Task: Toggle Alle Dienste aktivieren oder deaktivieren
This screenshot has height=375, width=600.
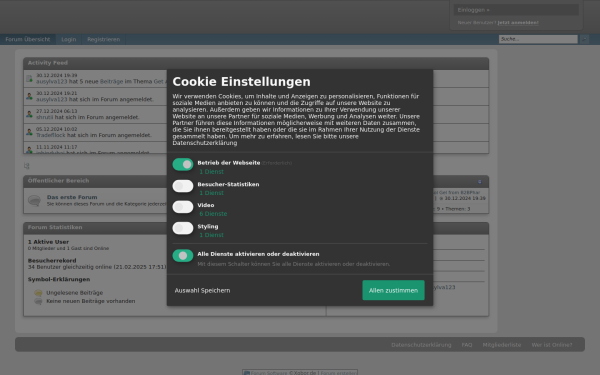Action: [183, 256]
